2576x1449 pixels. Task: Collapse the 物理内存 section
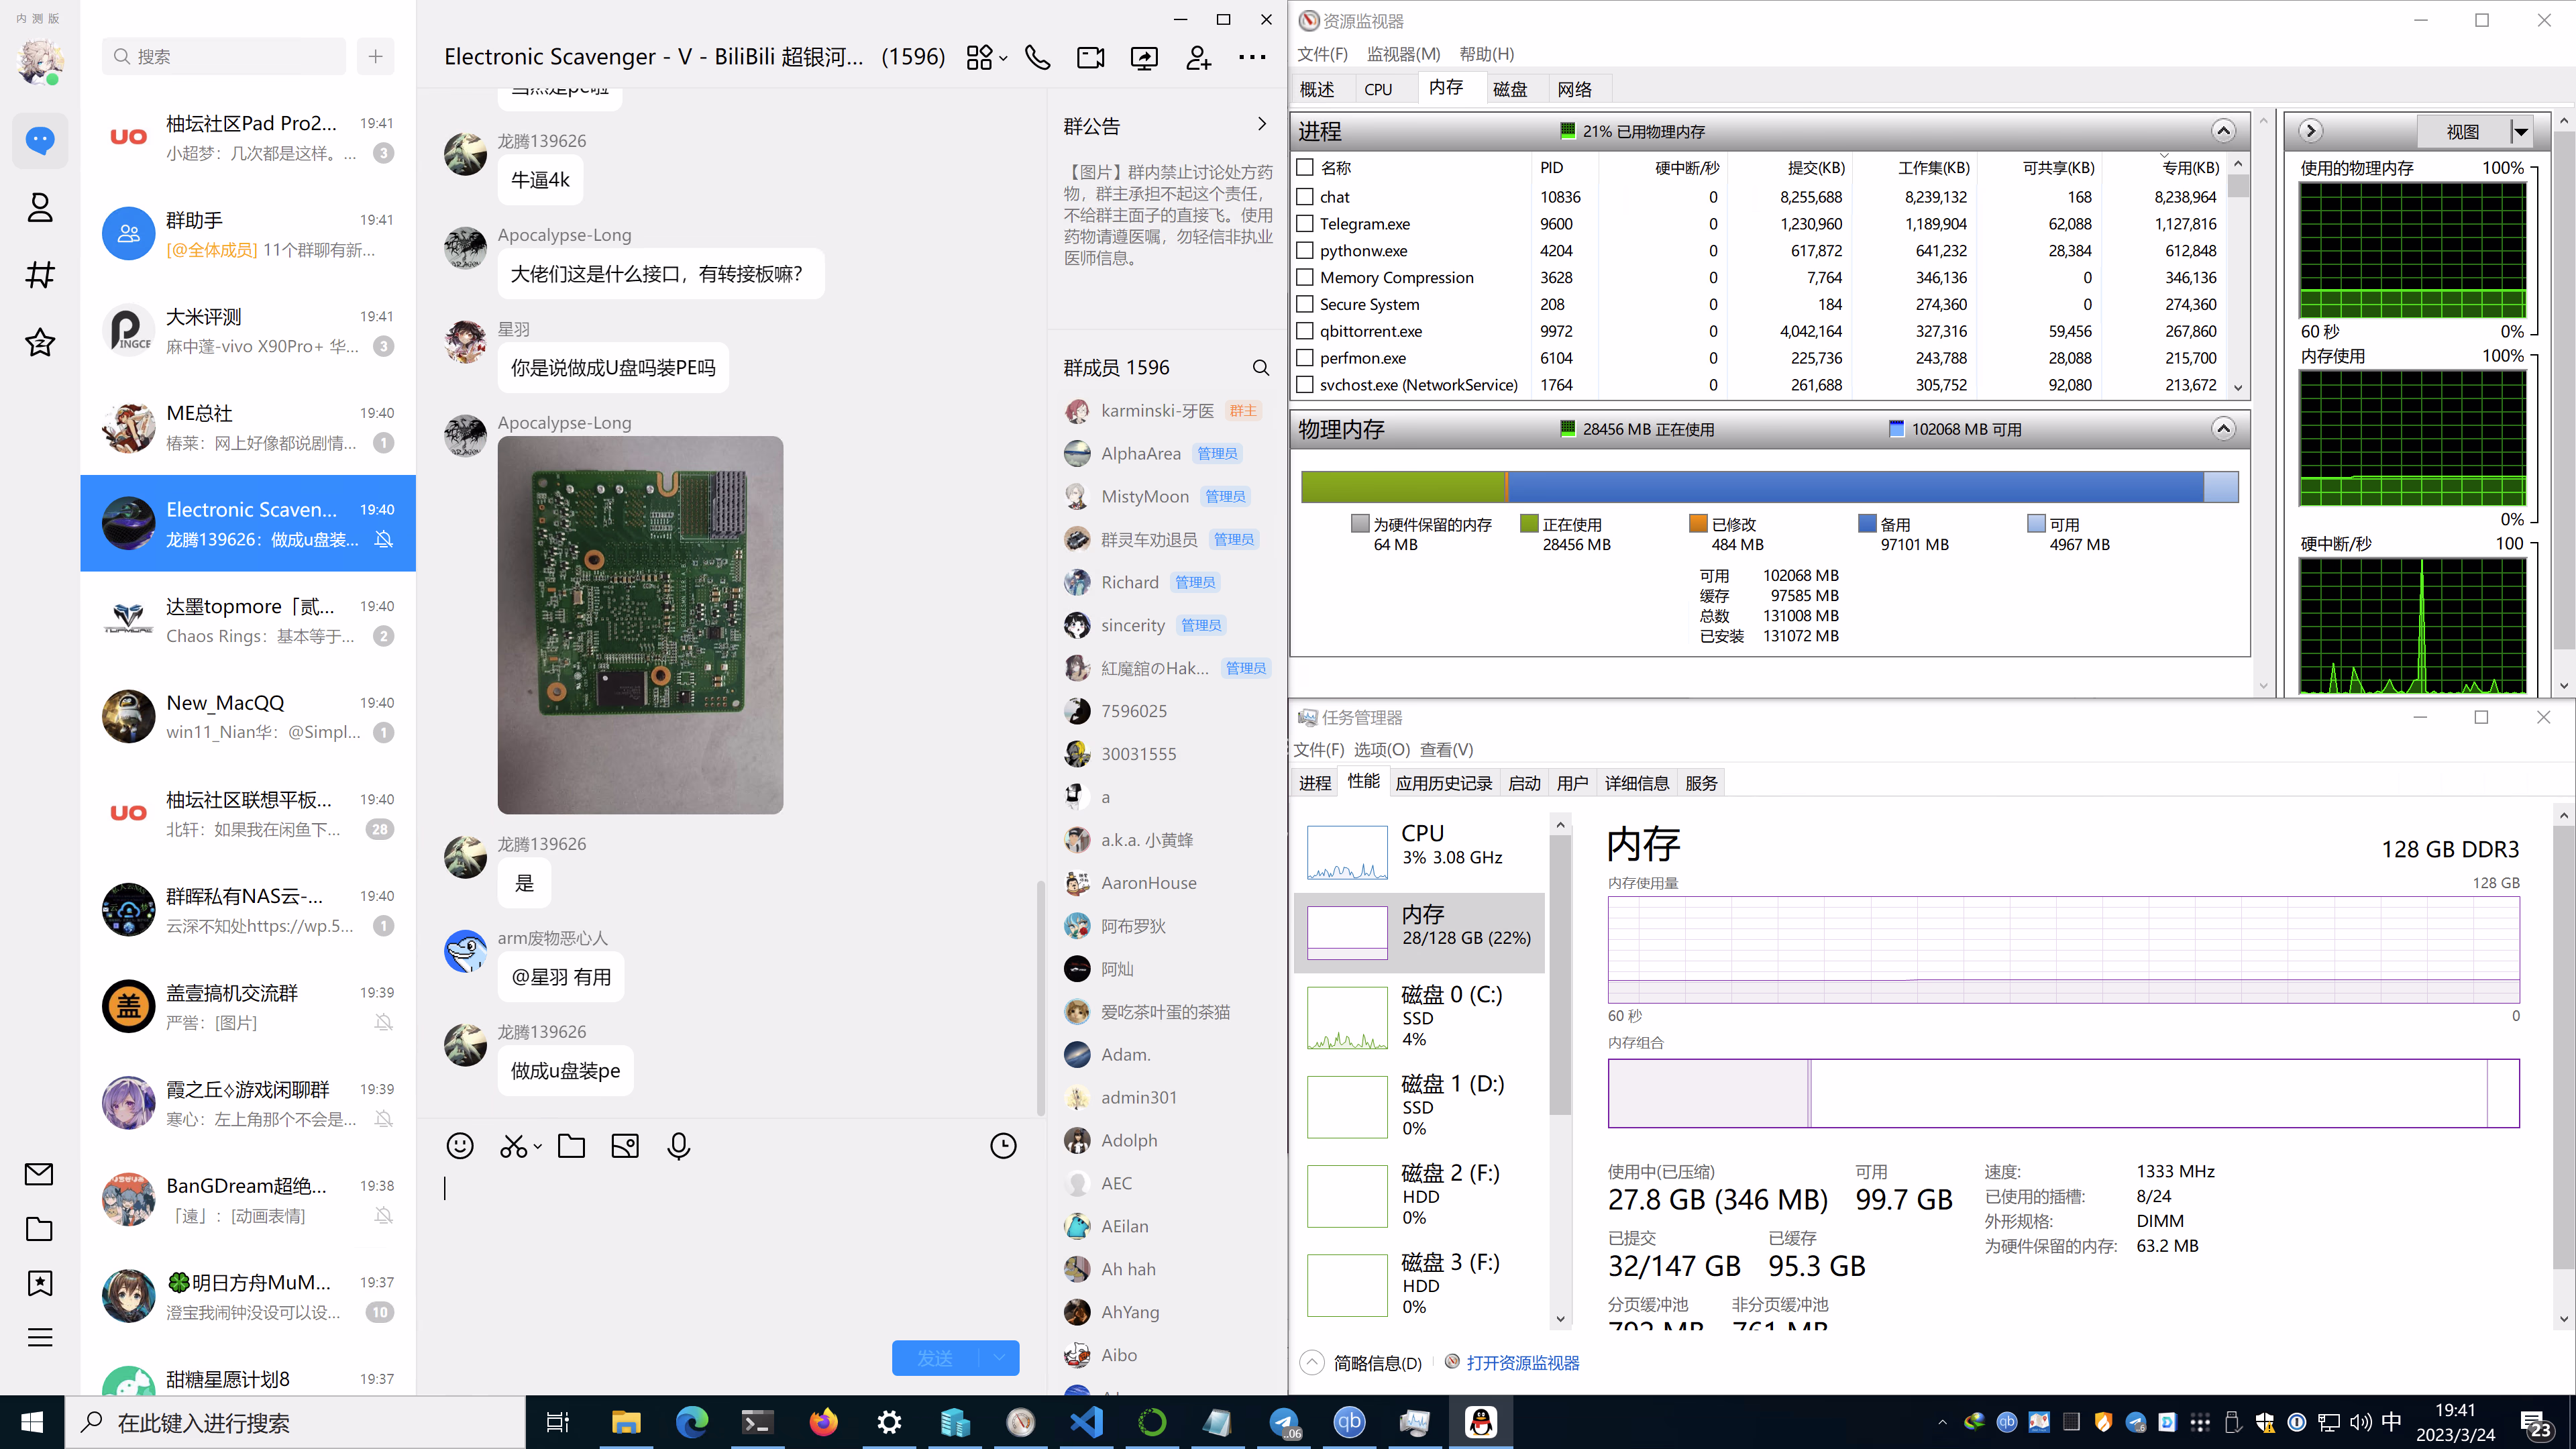coord(2223,429)
